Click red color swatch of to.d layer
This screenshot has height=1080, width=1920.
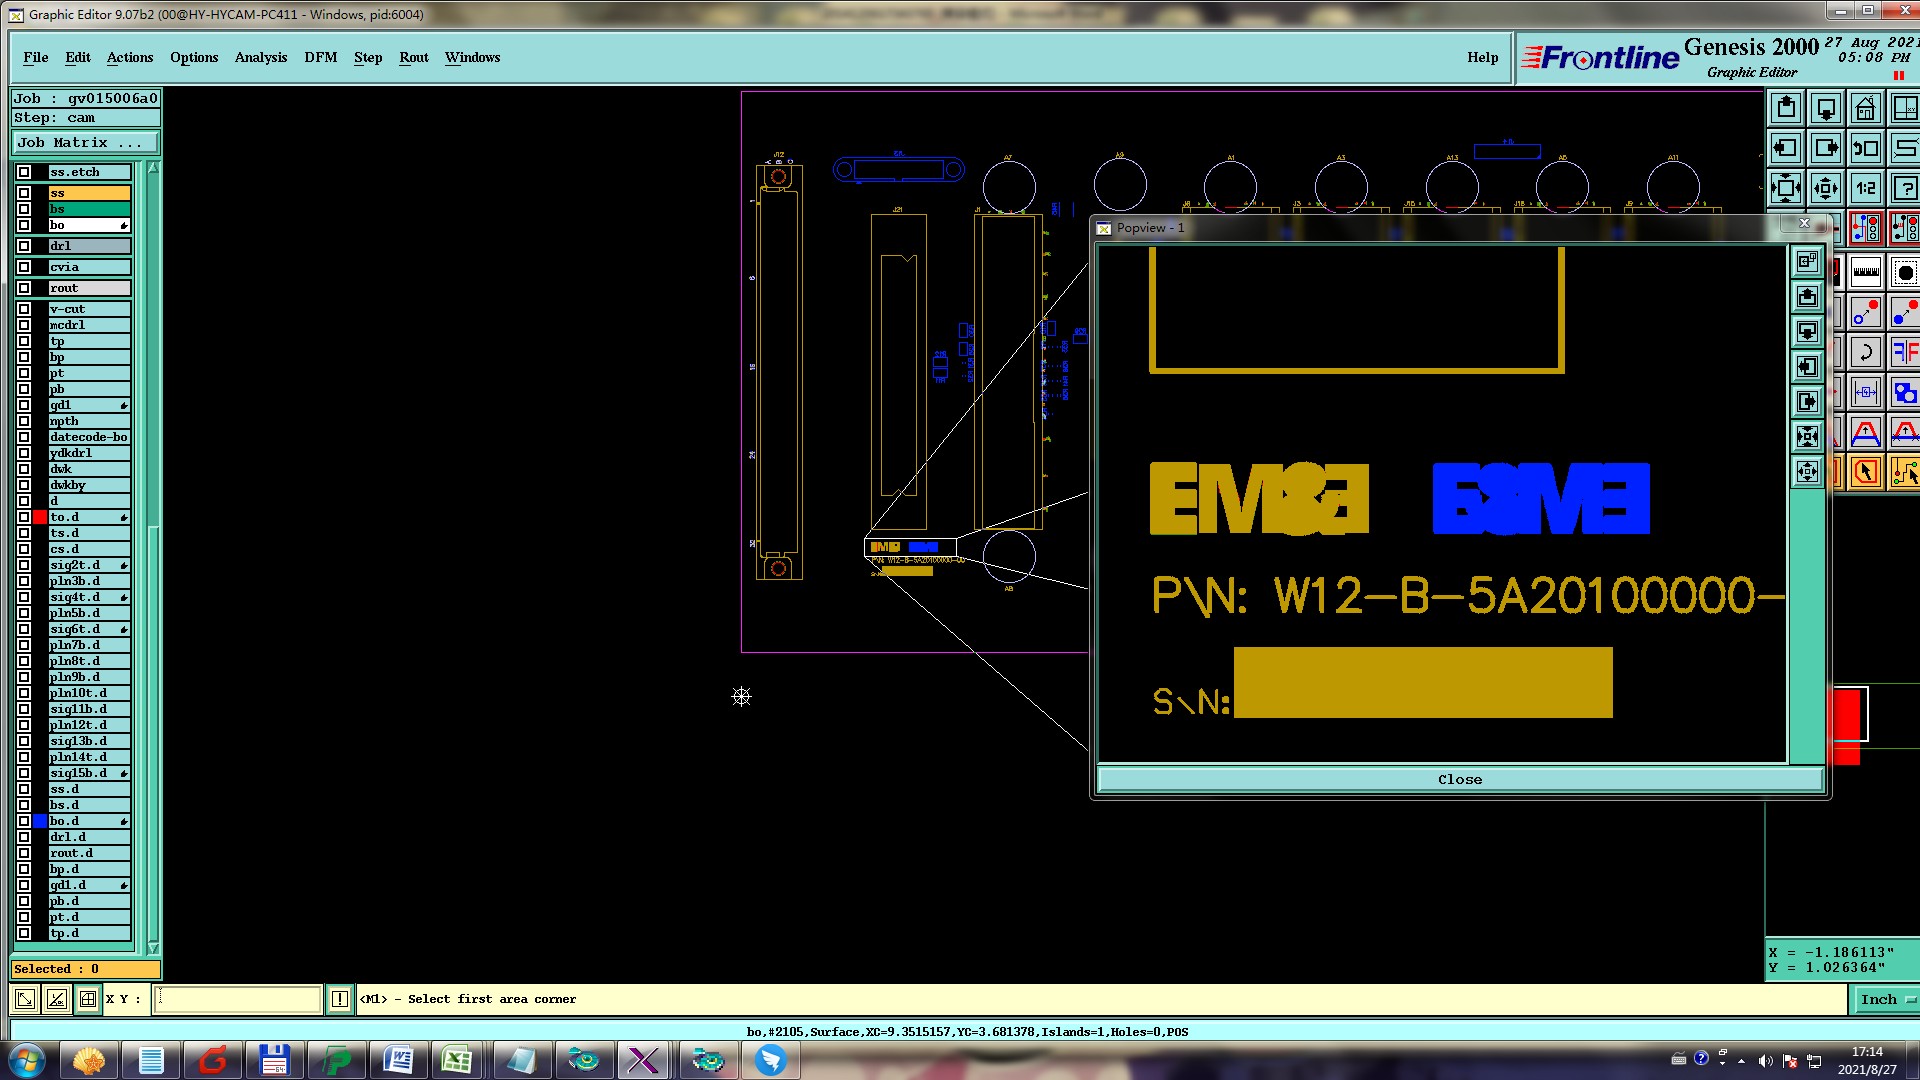(40, 517)
